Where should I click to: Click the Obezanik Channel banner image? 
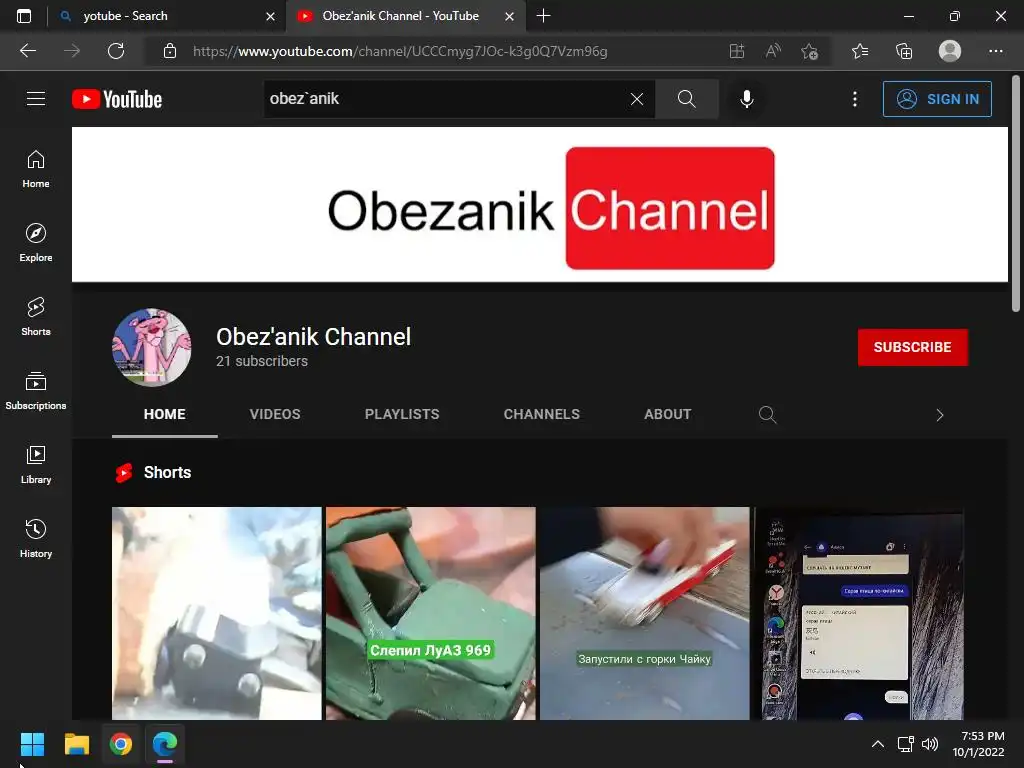click(x=539, y=204)
